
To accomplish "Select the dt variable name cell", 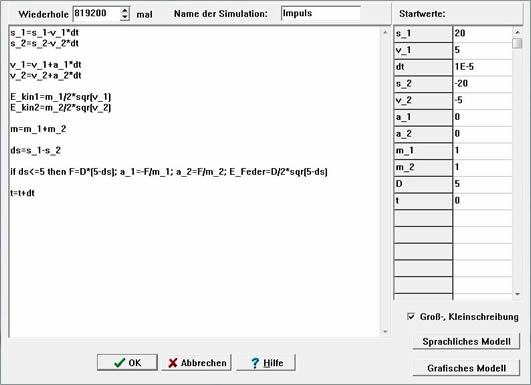I will 423,67.
